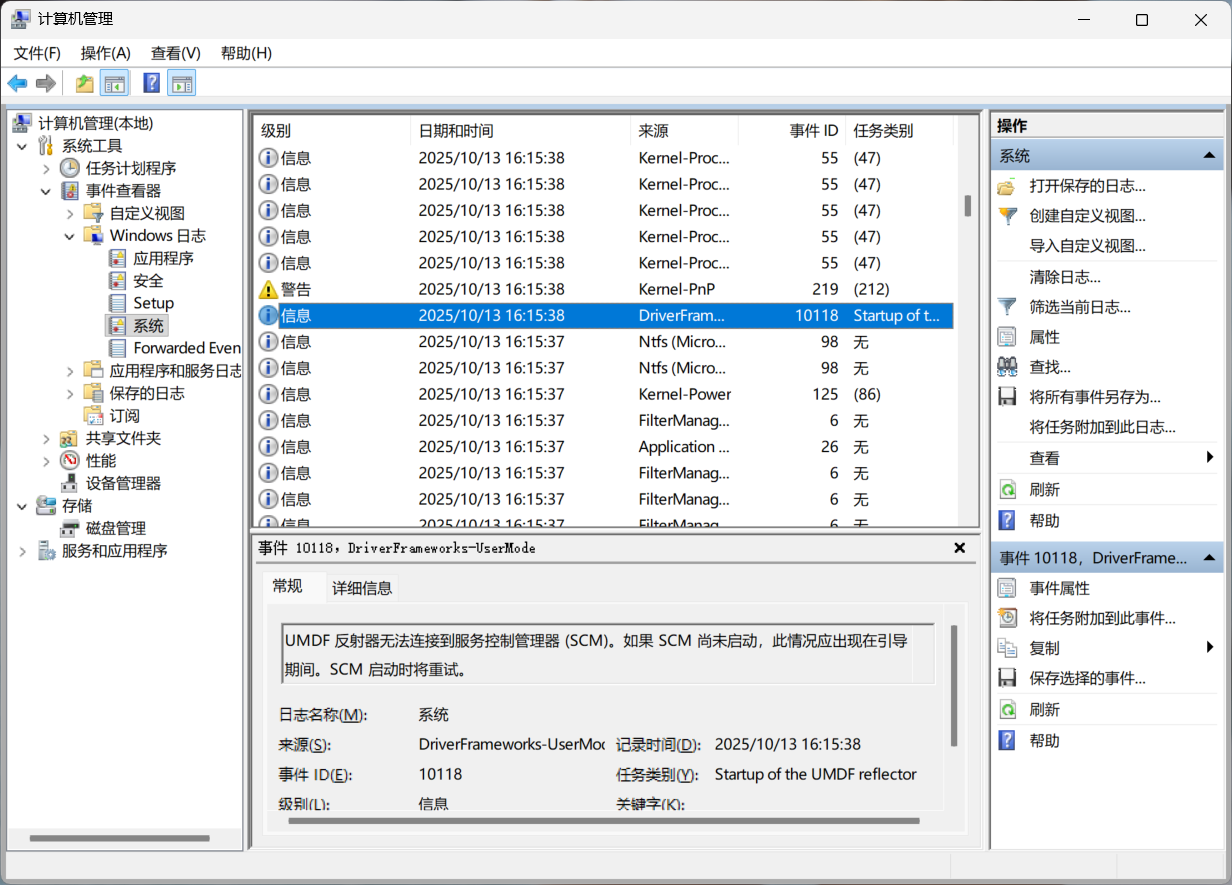Click the 打开保存的日志 folder icon

click(x=1008, y=186)
